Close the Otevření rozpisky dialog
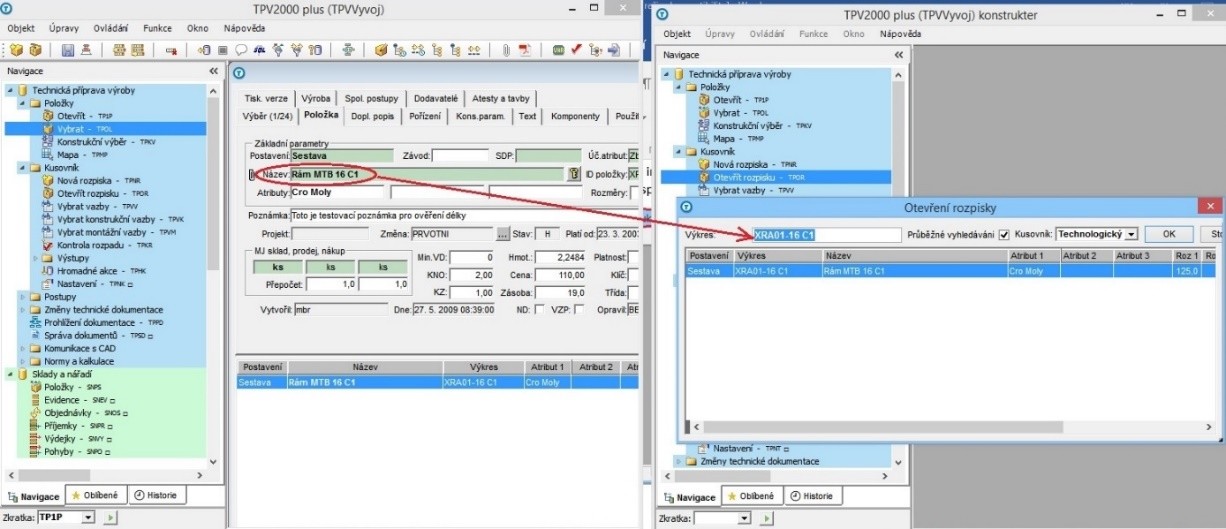This screenshot has height=529, width=1226. (x=1211, y=206)
